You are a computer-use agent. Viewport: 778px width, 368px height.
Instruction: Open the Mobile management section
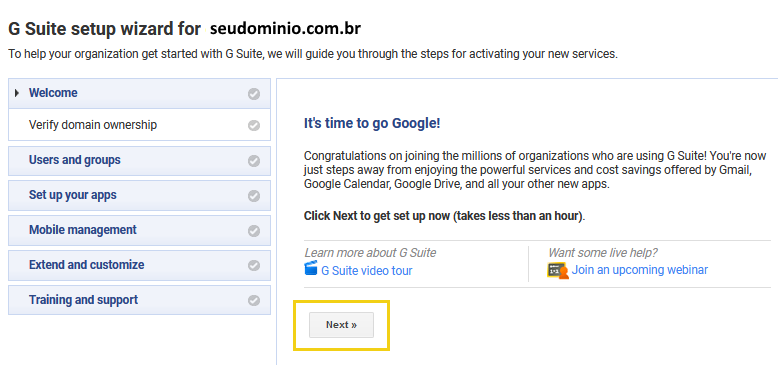tap(139, 231)
